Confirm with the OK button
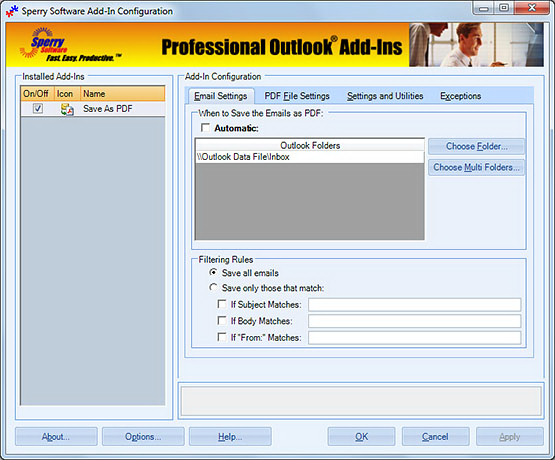The image size is (555, 460). click(361, 437)
